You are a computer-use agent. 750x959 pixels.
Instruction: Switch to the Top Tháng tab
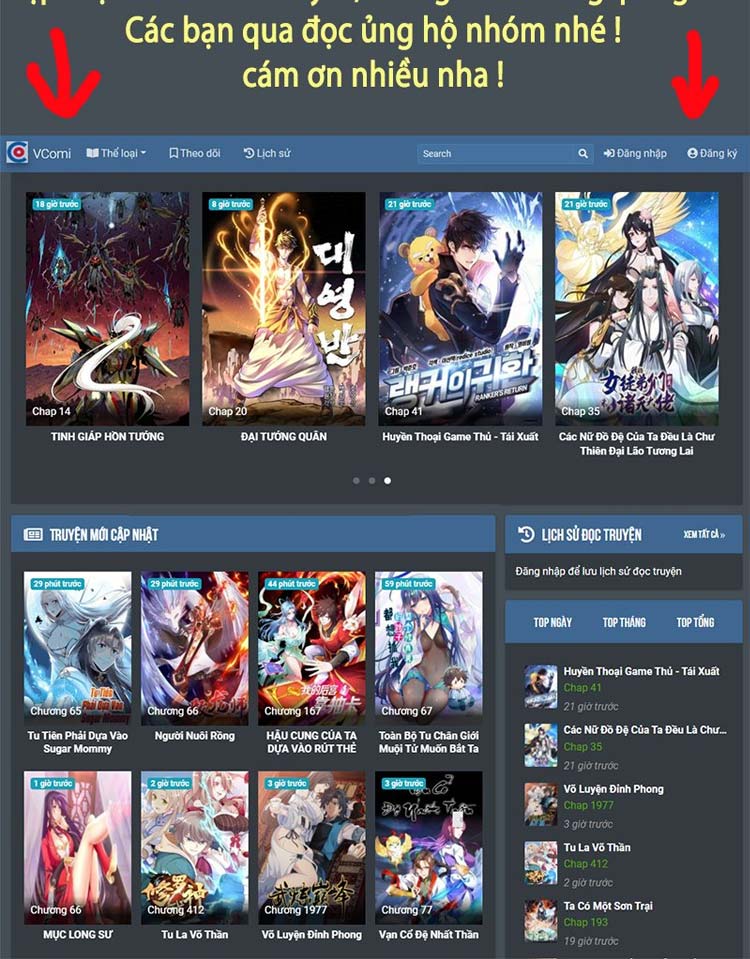tap(624, 622)
